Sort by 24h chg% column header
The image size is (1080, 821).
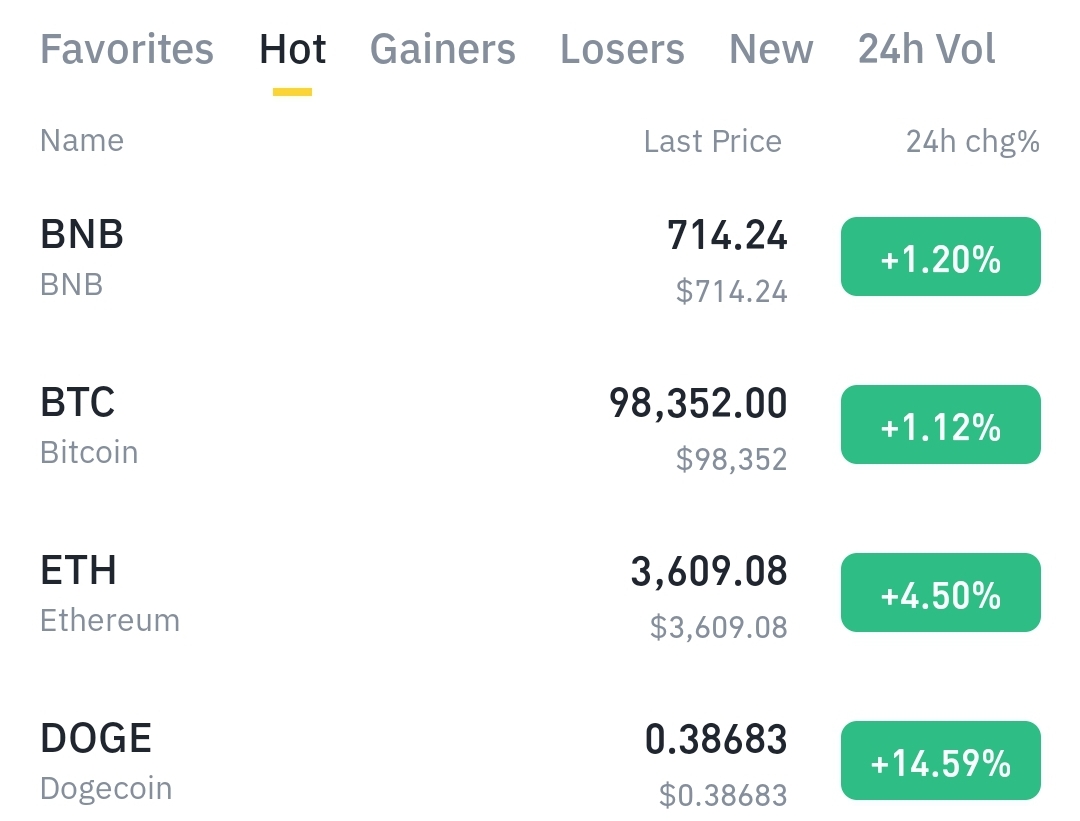click(x=972, y=142)
